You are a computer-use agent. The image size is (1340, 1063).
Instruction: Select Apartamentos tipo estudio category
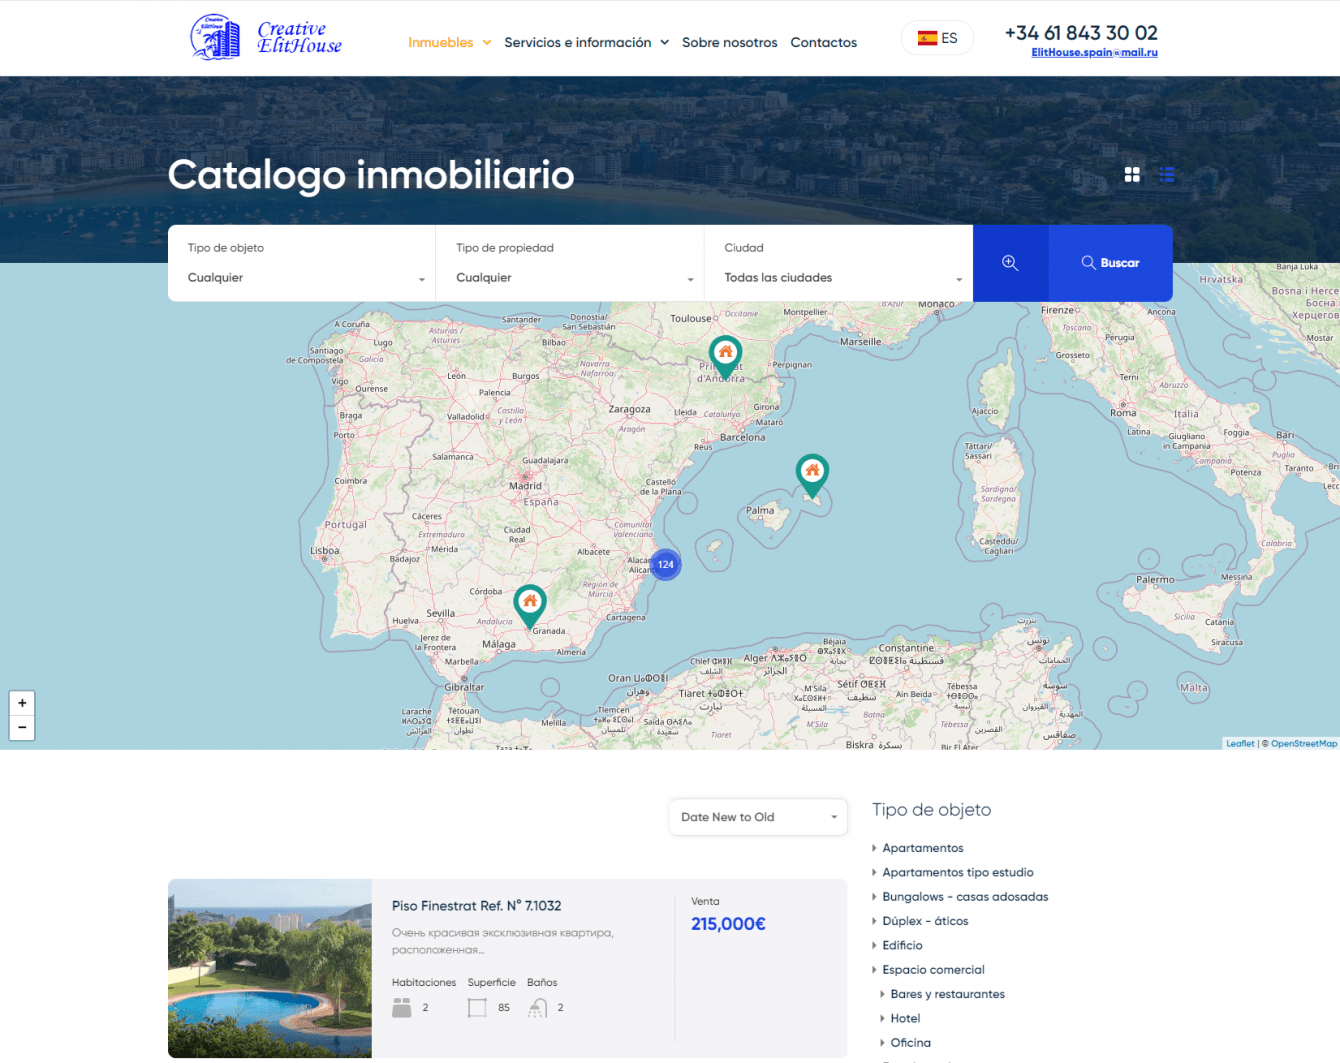[x=958, y=872]
